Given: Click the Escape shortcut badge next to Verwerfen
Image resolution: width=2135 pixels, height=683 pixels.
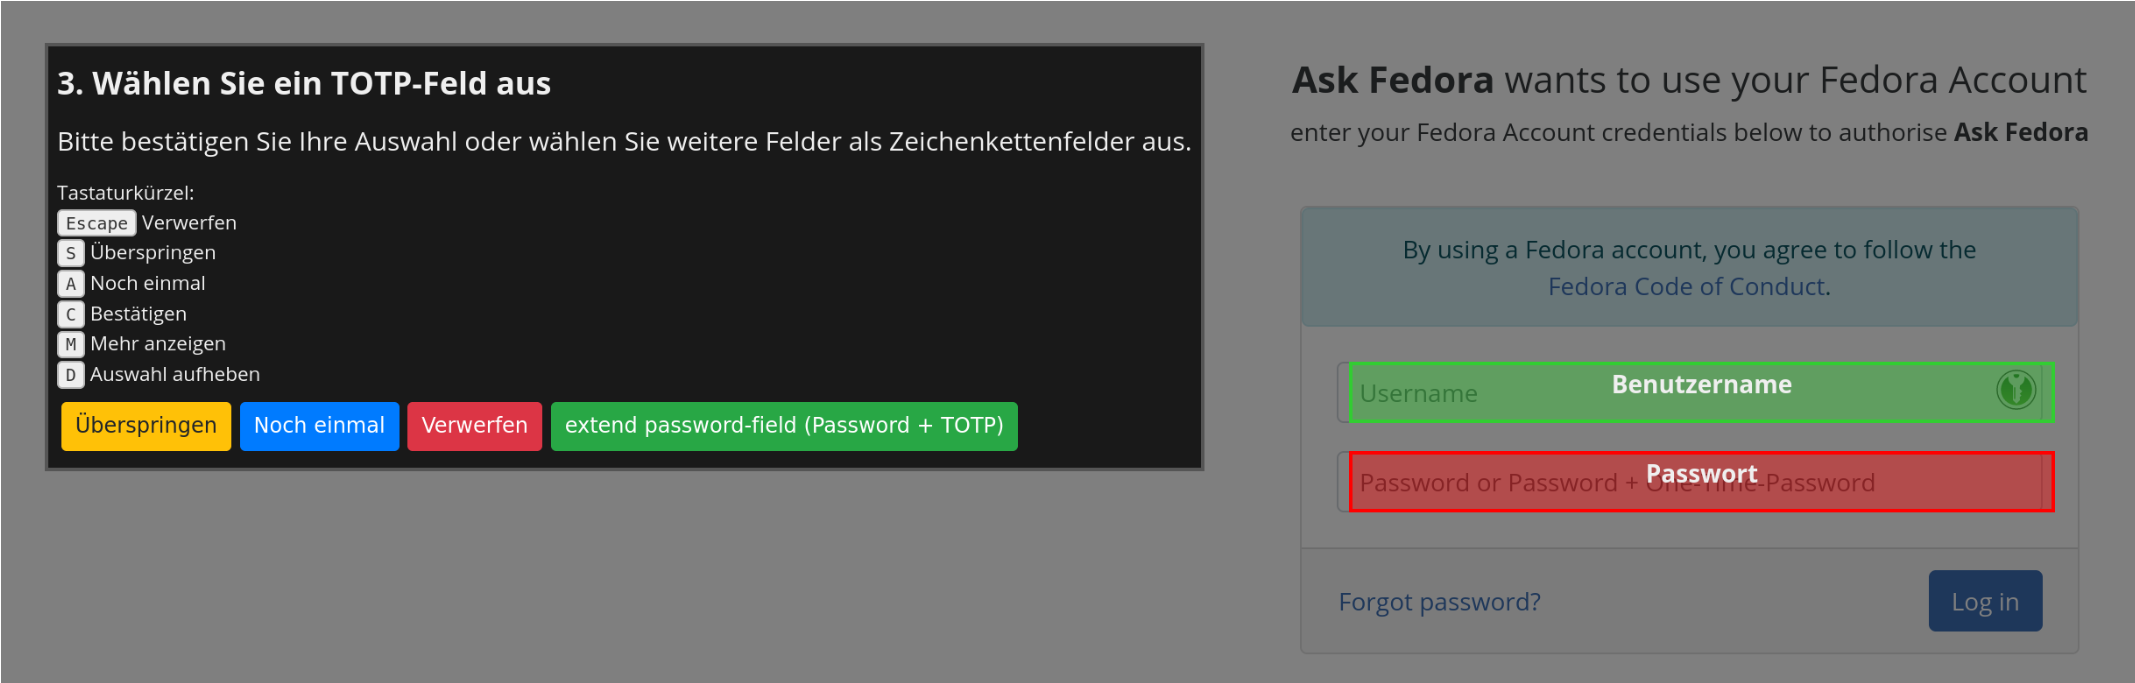Looking at the screenshot, I should click(95, 222).
